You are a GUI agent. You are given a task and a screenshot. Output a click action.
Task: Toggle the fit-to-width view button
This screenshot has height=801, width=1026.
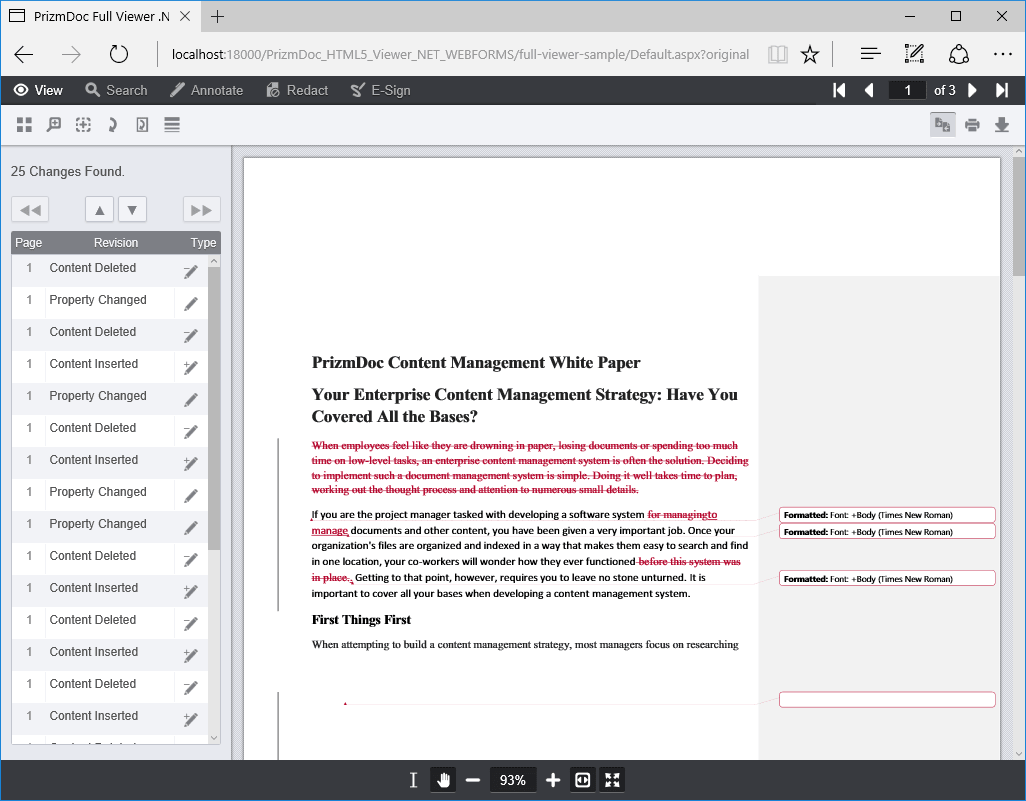[583, 780]
